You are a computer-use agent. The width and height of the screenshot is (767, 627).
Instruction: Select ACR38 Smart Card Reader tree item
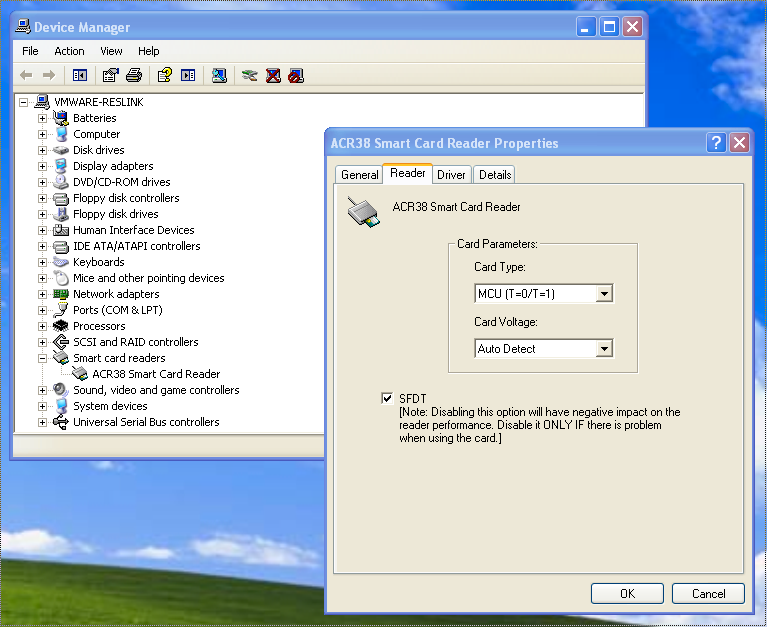156,374
